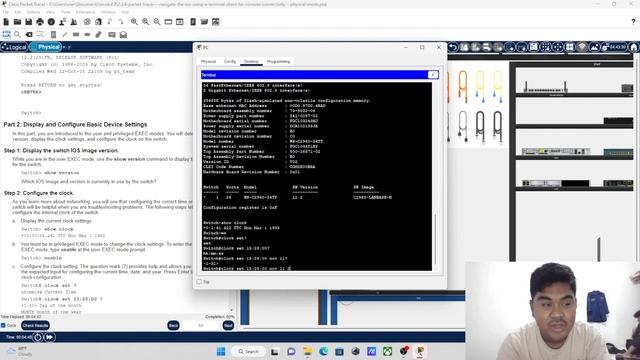
Task: Select the Delete tool icon
Action: point(29,35)
